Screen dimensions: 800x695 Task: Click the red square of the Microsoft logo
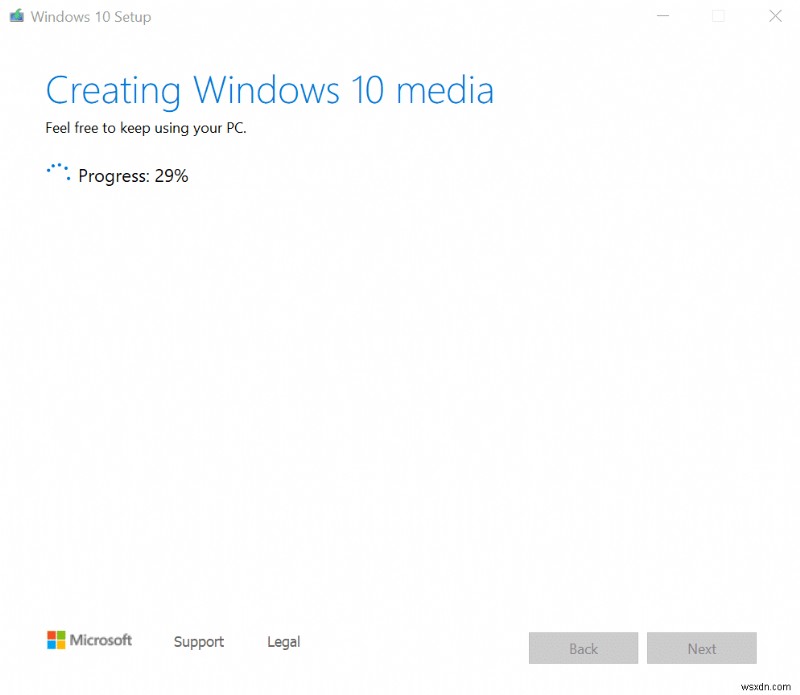coord(51,636)
